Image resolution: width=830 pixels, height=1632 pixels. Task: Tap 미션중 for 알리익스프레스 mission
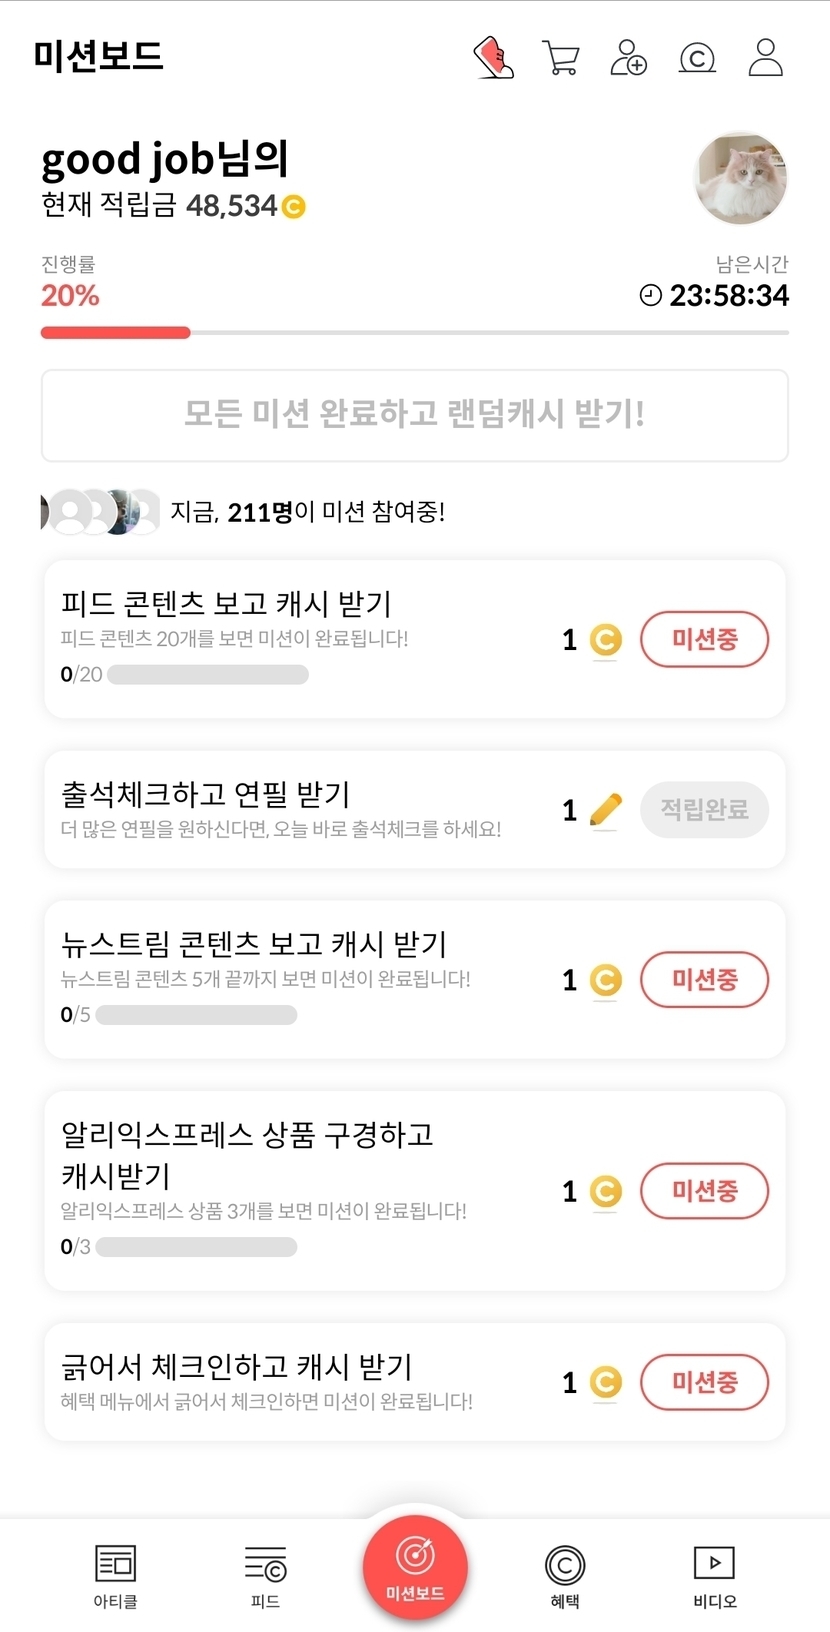click(704, 1191)
